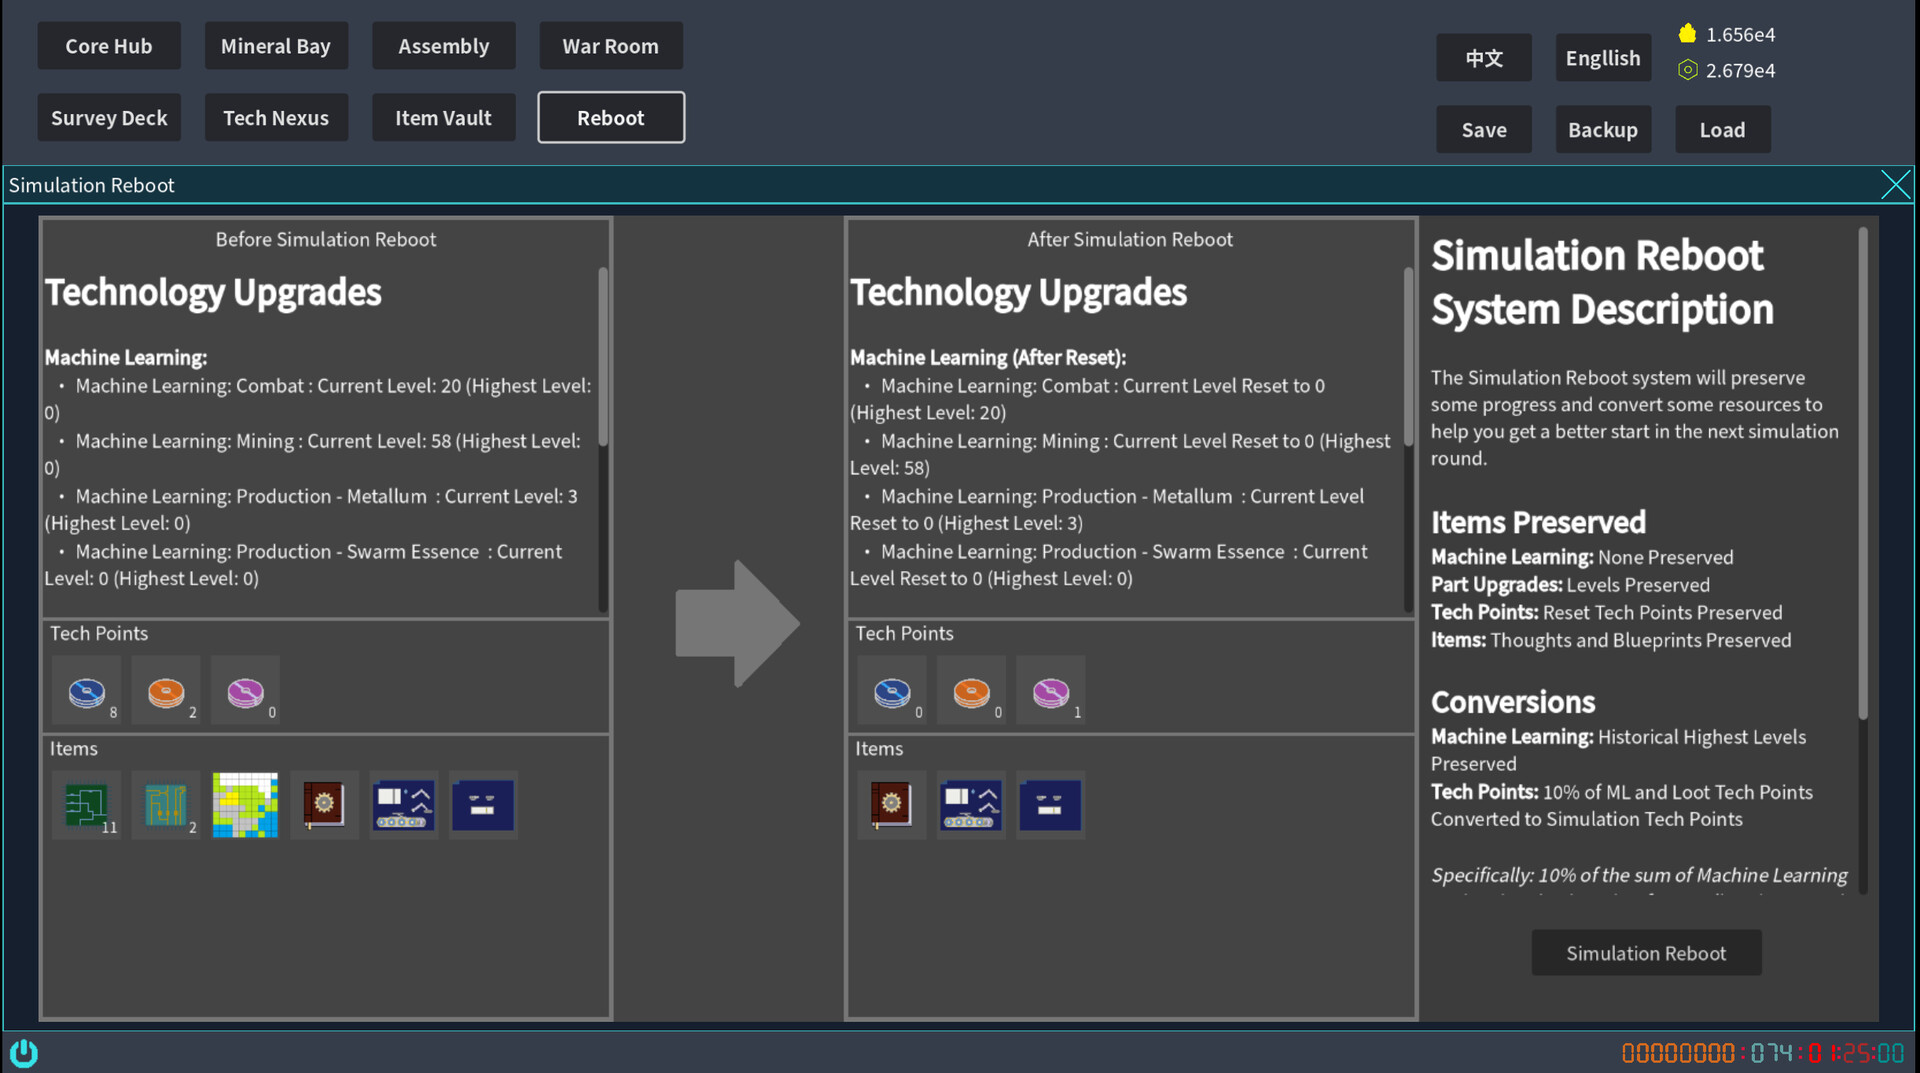Select the teal circuit board item with count 2
The image size is (1920, 1073).
(166, 805)
